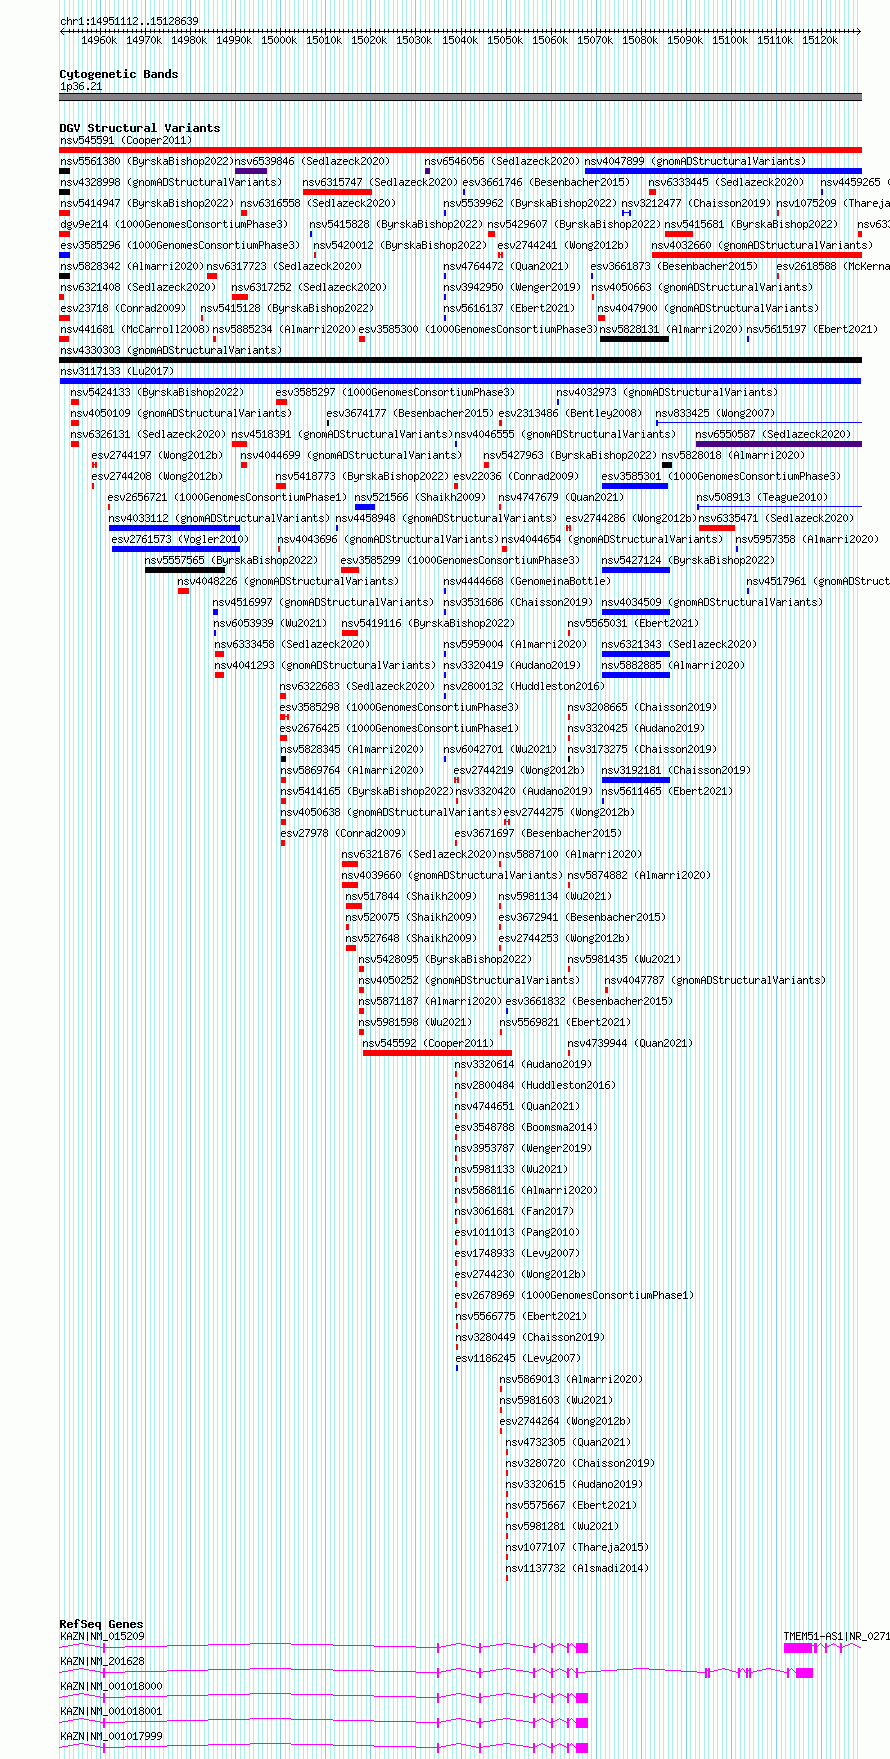890x1759 pixels.
Task: Open the KAZN NM_001018000 transcript label
Action: coord(111,1686)
